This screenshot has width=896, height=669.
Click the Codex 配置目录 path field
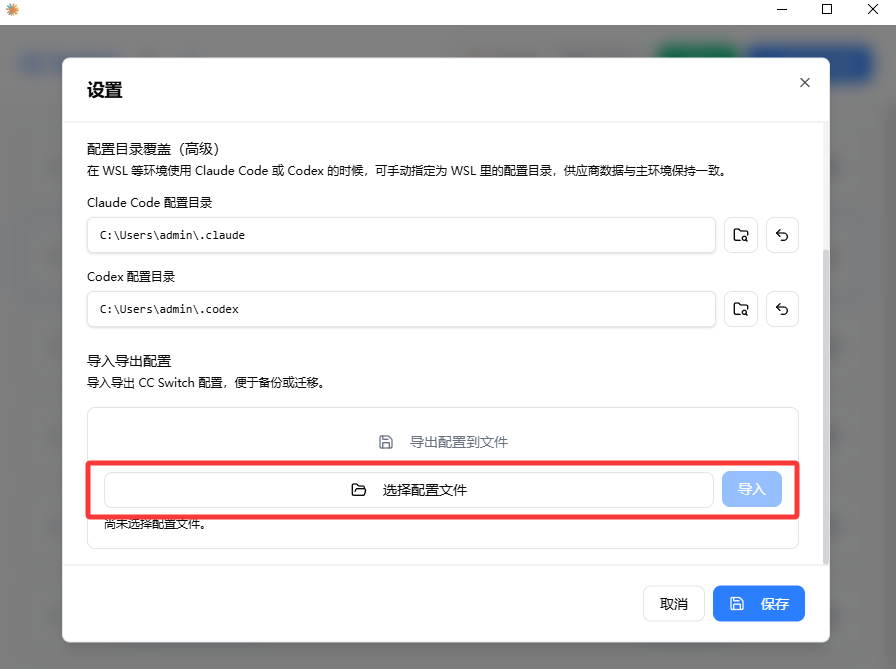(x=401, y=310)
